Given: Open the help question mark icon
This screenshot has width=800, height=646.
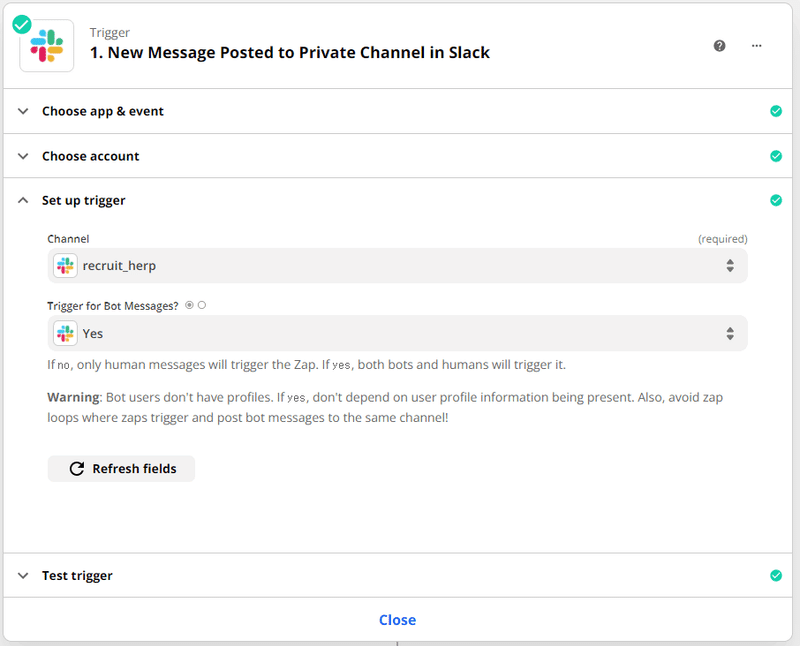Looking at the screenshot, I should (x=719, y=46).
